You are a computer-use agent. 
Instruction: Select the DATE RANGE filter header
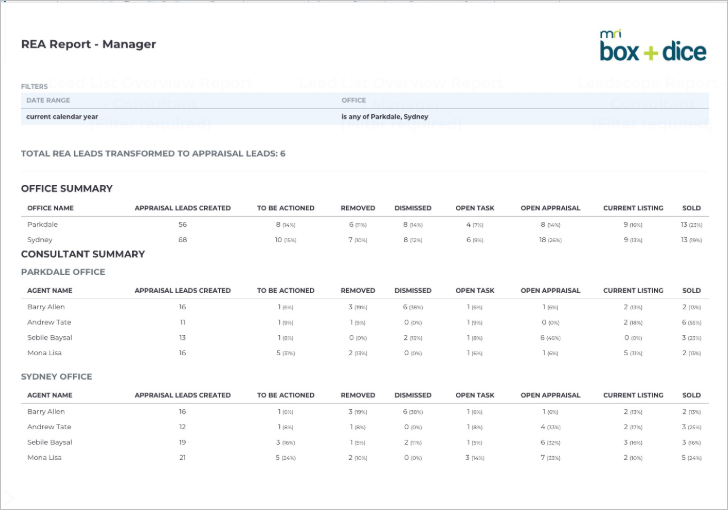[x=48, y=100]
